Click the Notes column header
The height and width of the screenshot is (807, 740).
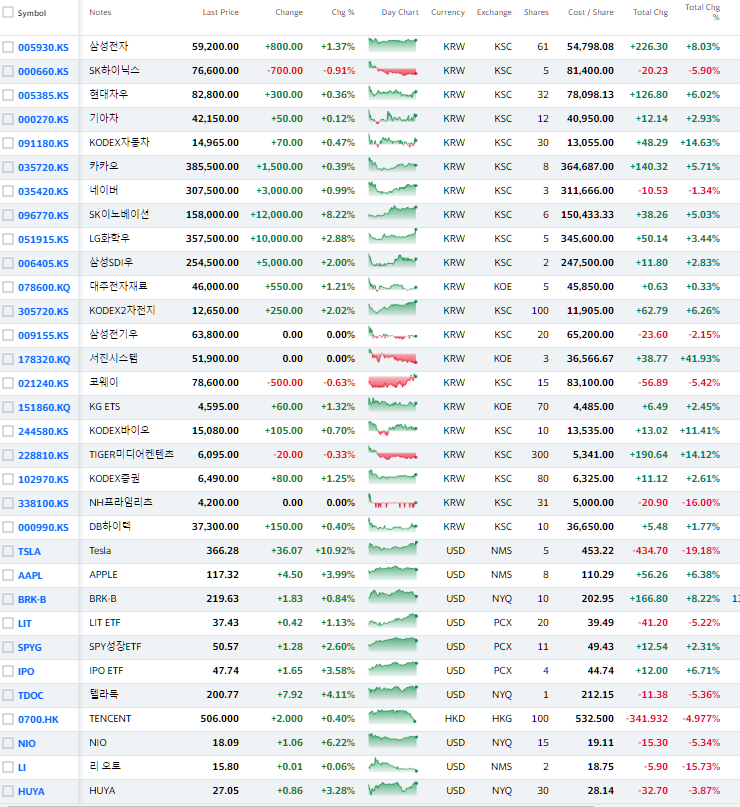click(x=100, y=12)
